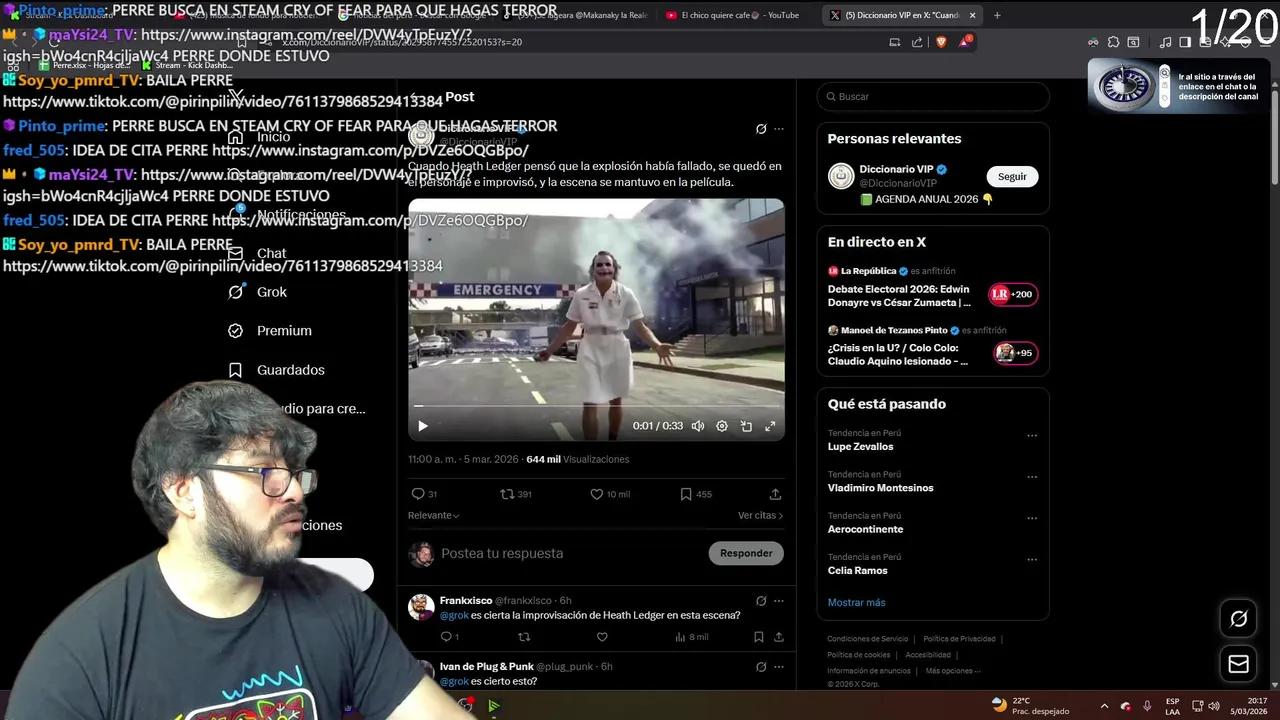Viewport: 1280px width, 720px height.
Task: Switch to El chico quiere cafe YouTube tab
Action: [x=738, y=15]
